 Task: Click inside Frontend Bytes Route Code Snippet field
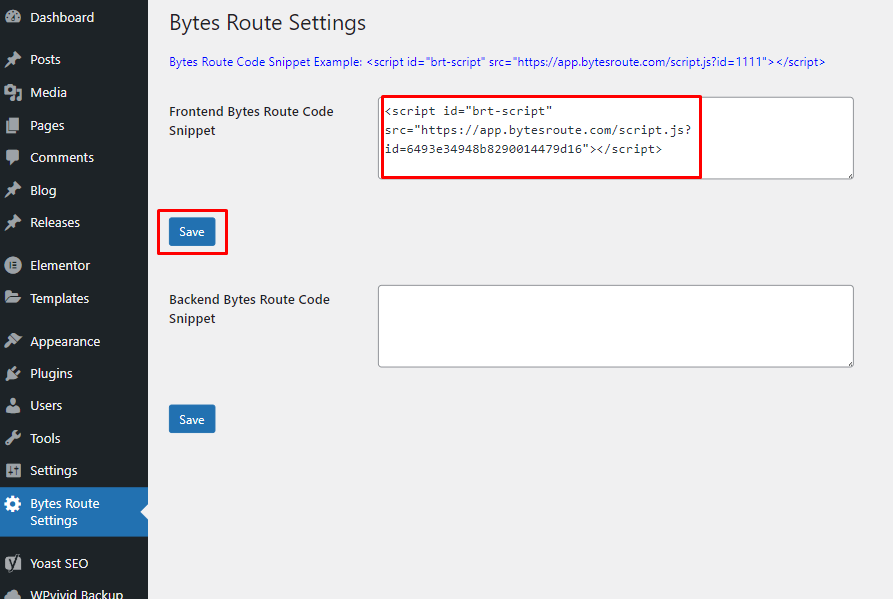pos(616,138)
